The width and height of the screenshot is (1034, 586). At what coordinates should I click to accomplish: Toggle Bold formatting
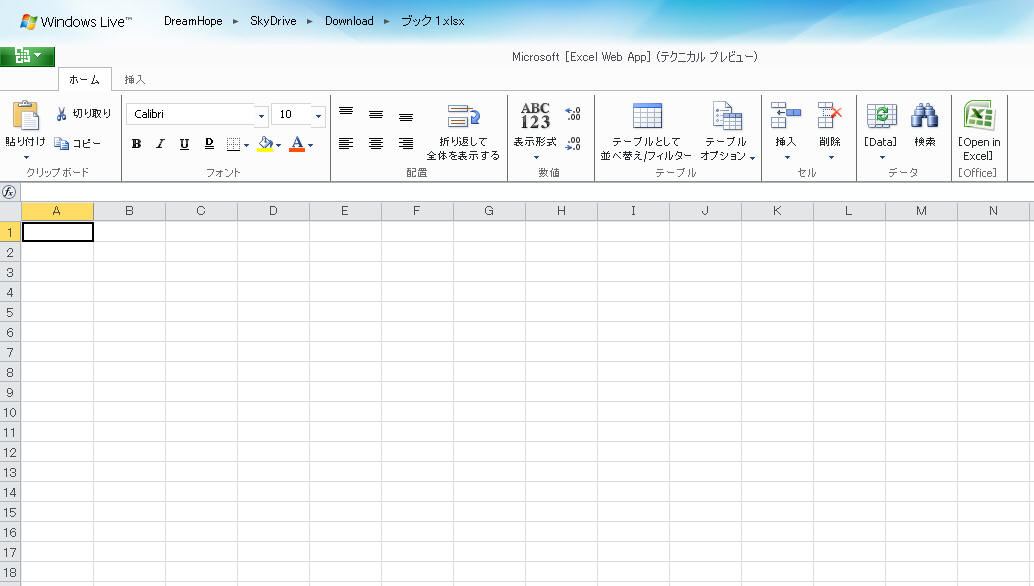[136, 144]
